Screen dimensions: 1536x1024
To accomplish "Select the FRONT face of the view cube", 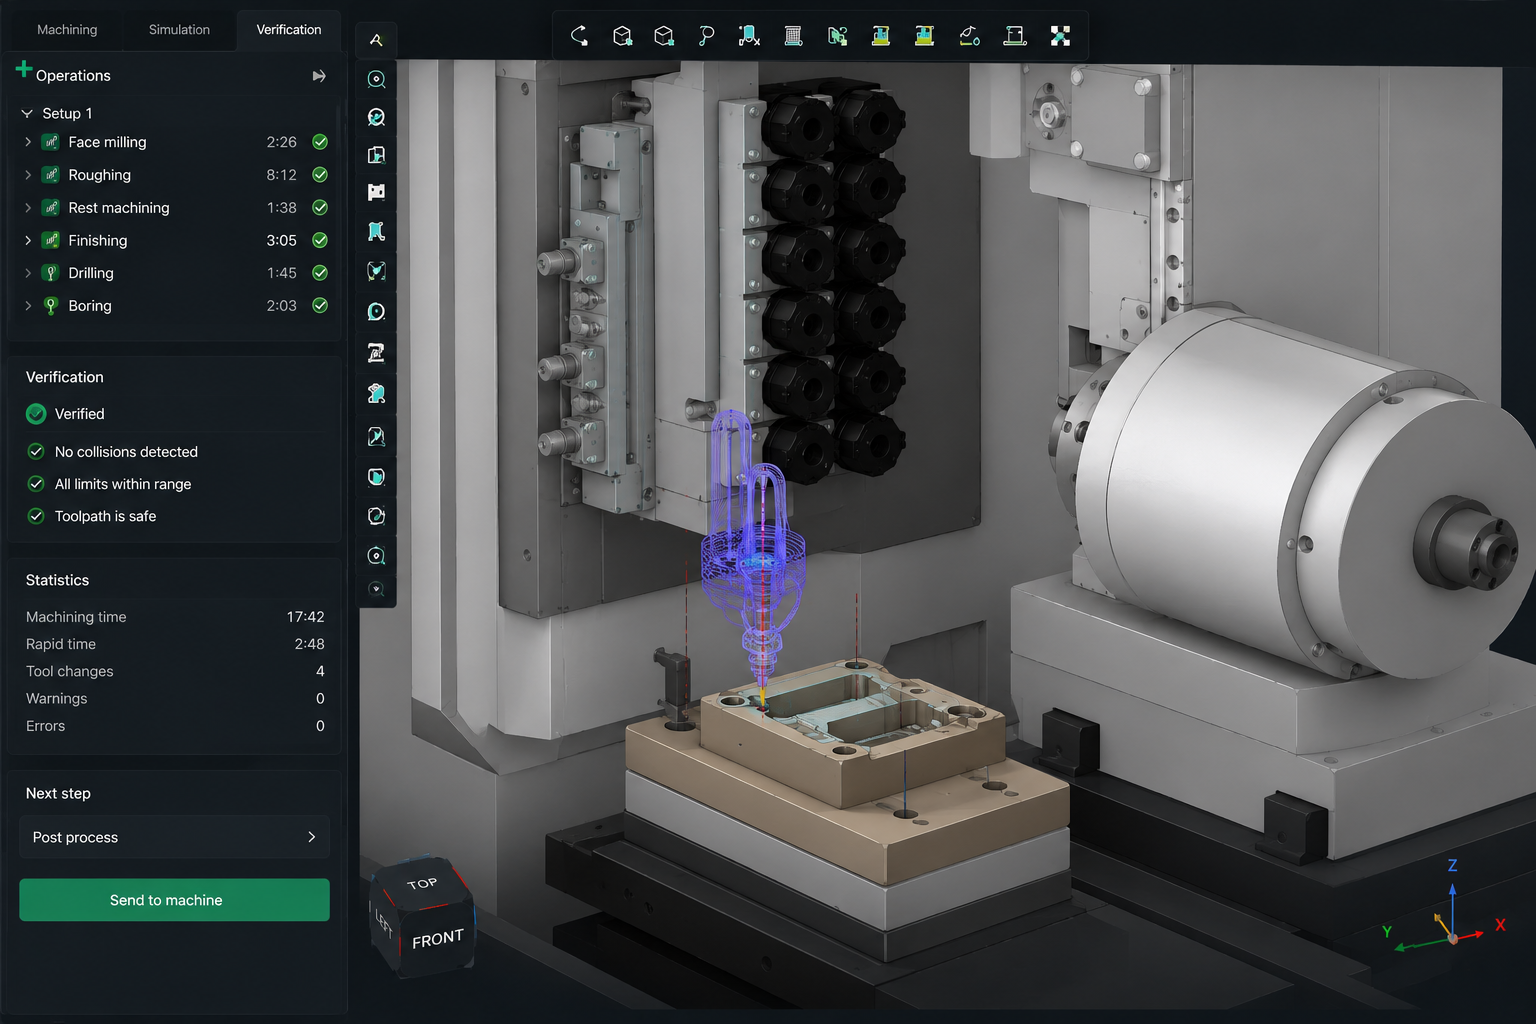I will [x=437, y=939].
